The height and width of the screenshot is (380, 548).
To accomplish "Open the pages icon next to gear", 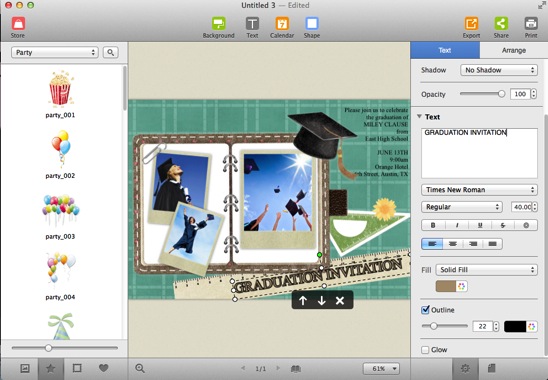I will (491, 368).
